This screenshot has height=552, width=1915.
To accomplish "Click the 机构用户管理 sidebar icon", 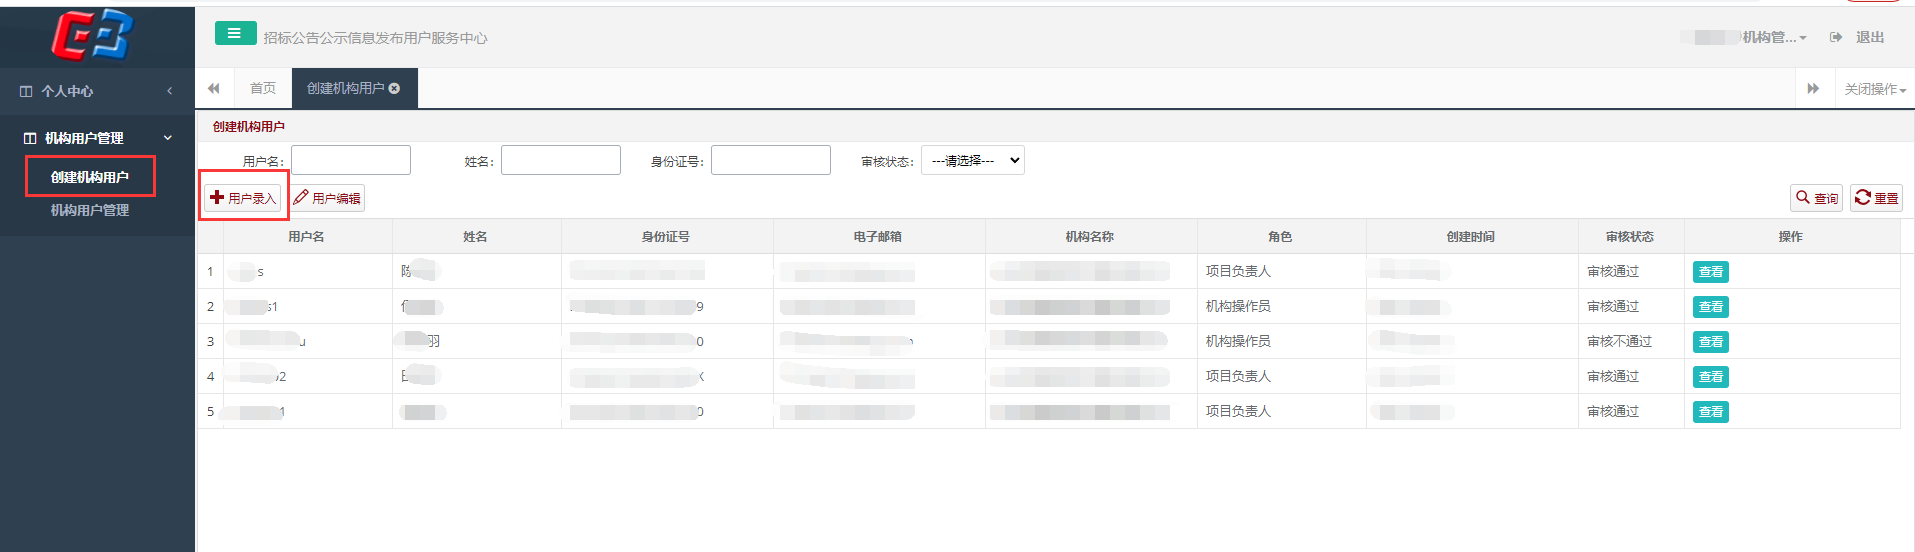I will [x=30, y=138].
